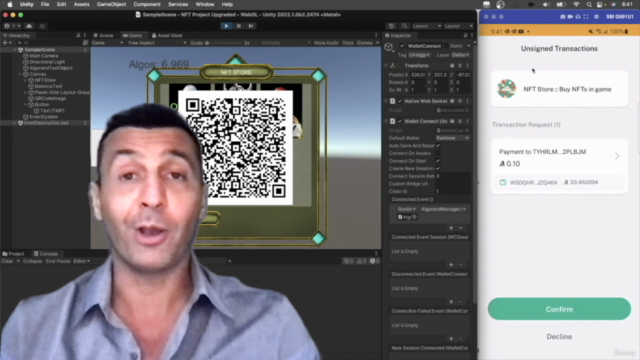This screenshot has height=360, width=640.
Task: Click the Position X input field
Action: coord(418,75)
